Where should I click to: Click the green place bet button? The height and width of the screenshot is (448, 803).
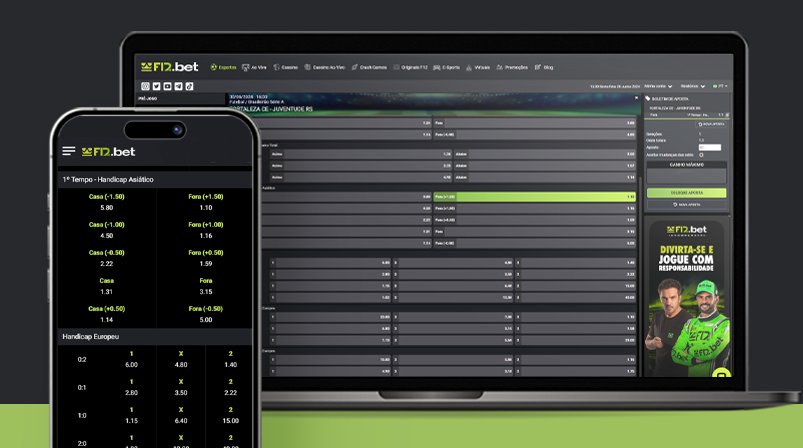pos(686,193)
